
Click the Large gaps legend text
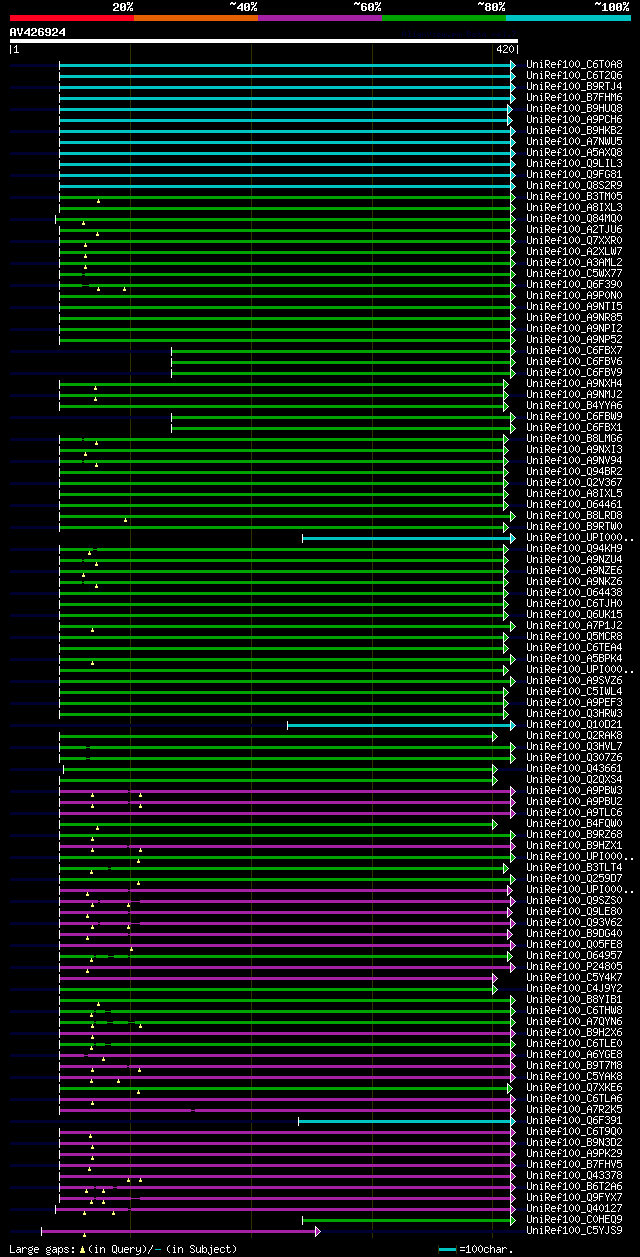124,1249
